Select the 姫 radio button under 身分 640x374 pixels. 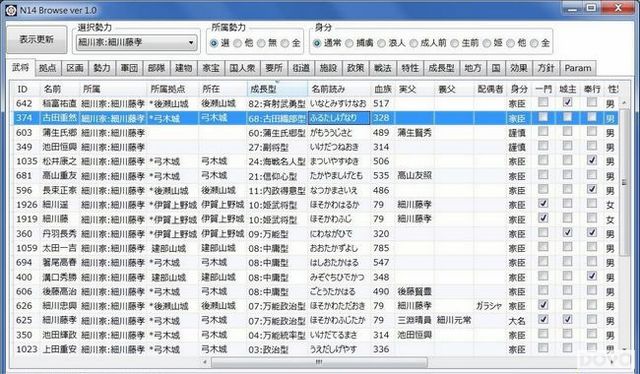[493, 43]
